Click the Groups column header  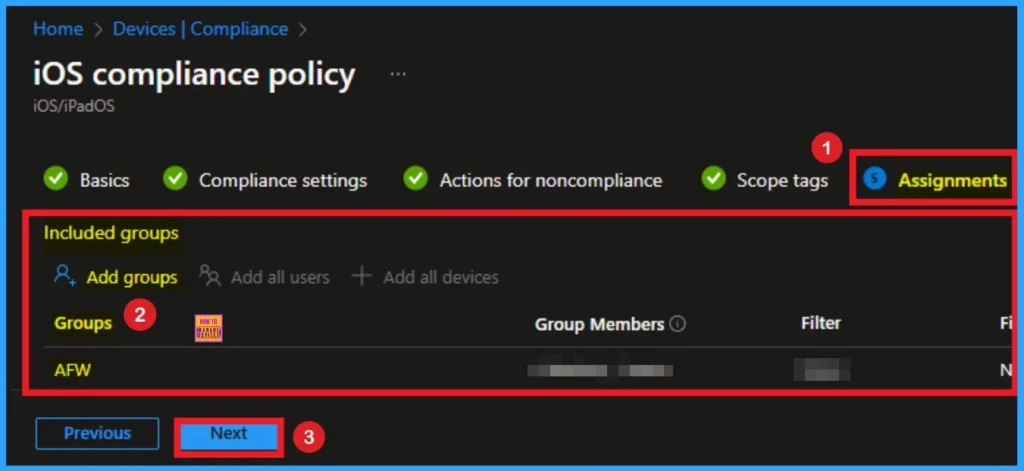pyautogui.click(x=82, y=323)
